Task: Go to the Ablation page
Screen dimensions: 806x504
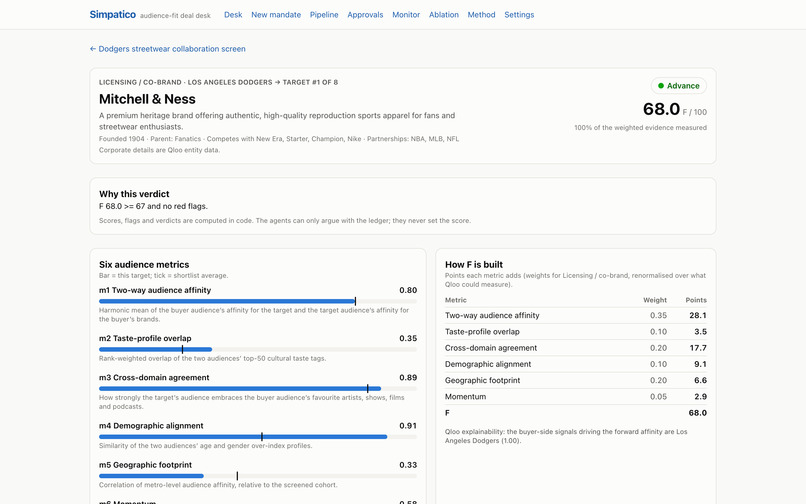Action: point(444,15)
